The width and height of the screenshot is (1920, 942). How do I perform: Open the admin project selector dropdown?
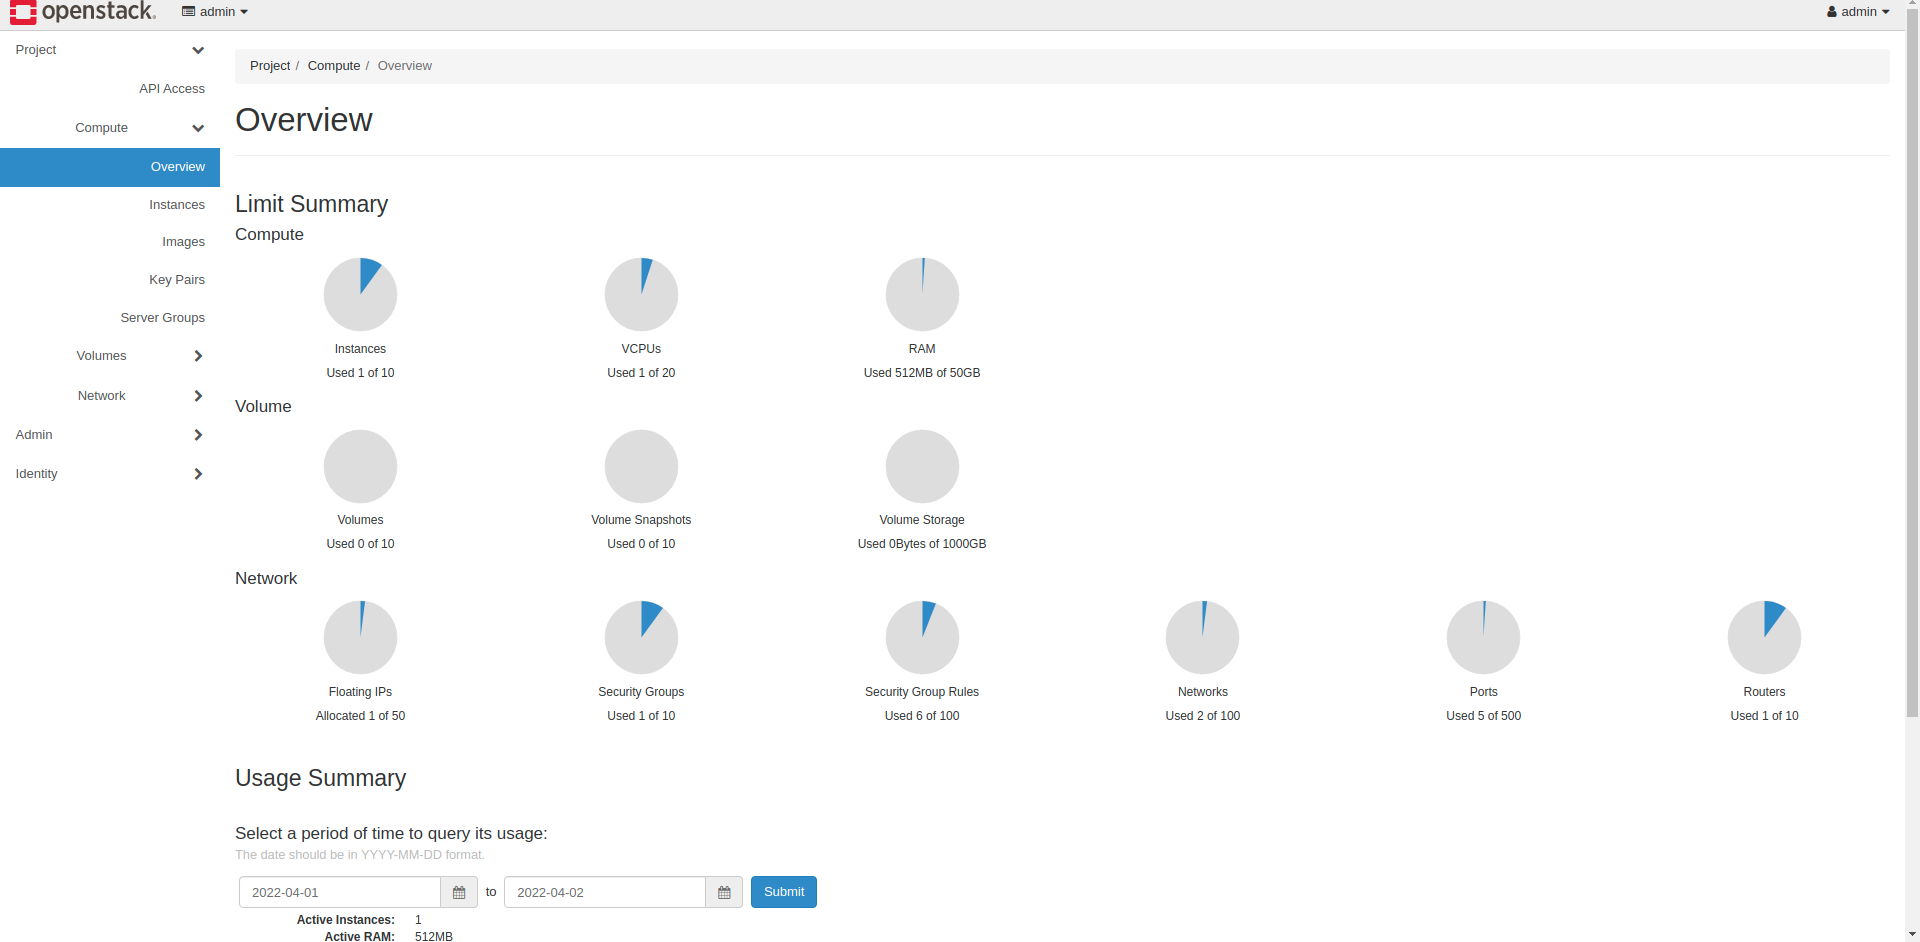click(x=215, y=12)
